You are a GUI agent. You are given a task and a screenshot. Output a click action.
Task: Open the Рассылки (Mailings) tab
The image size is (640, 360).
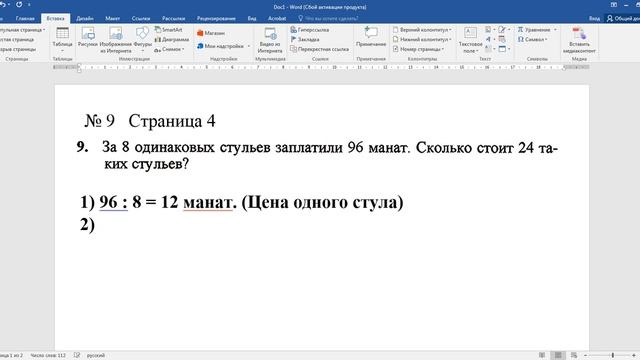pos(173,18)
